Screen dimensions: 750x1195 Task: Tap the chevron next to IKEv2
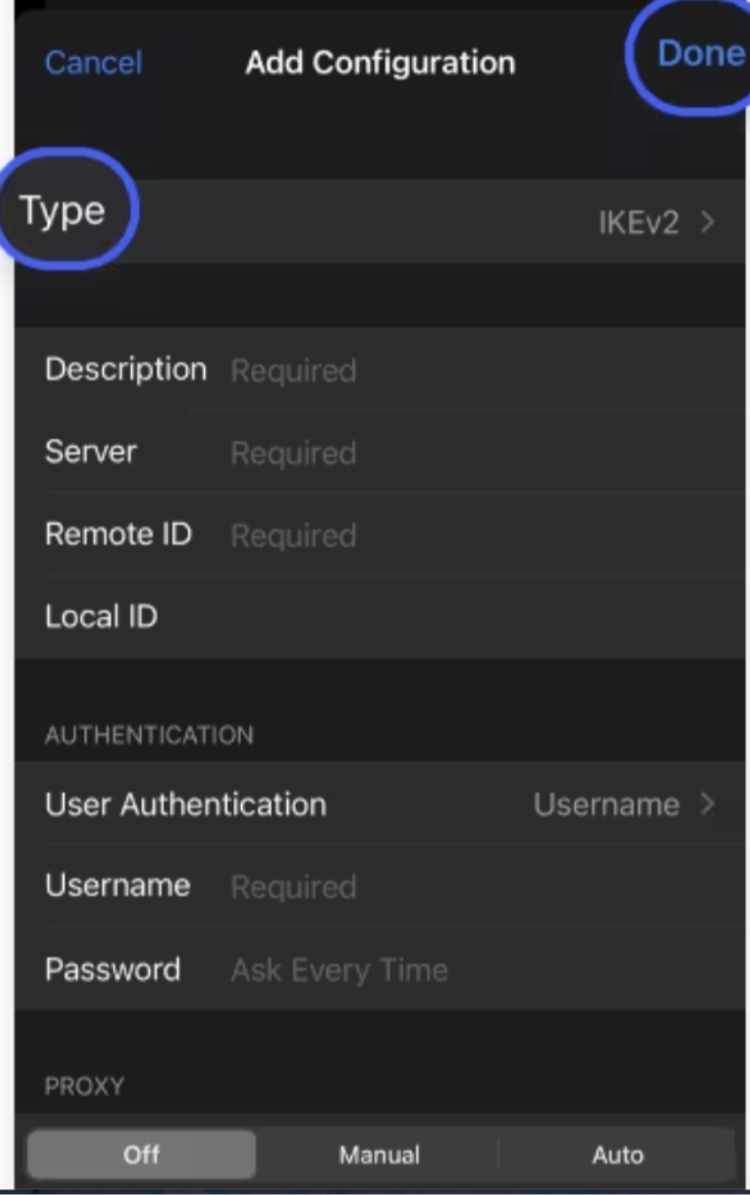click(708, 222)
